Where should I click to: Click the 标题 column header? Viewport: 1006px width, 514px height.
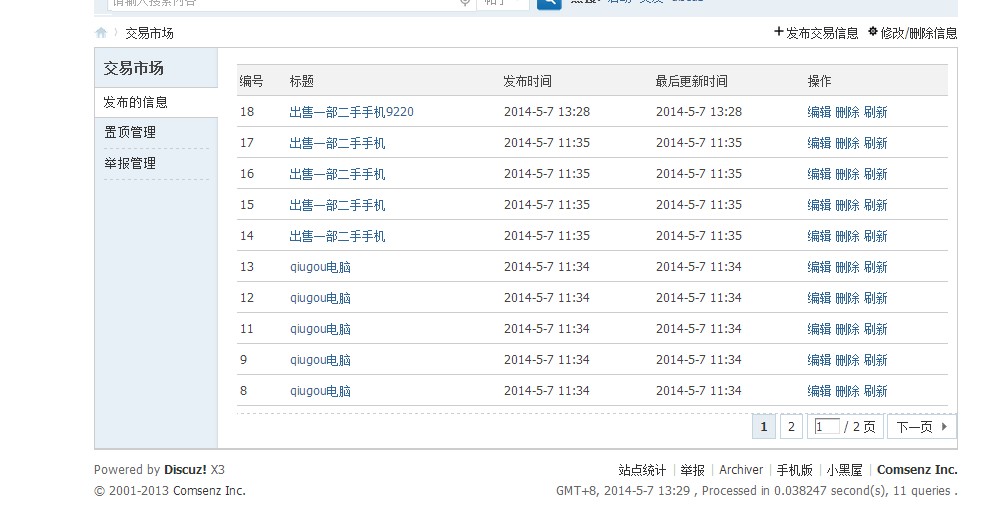302,81
